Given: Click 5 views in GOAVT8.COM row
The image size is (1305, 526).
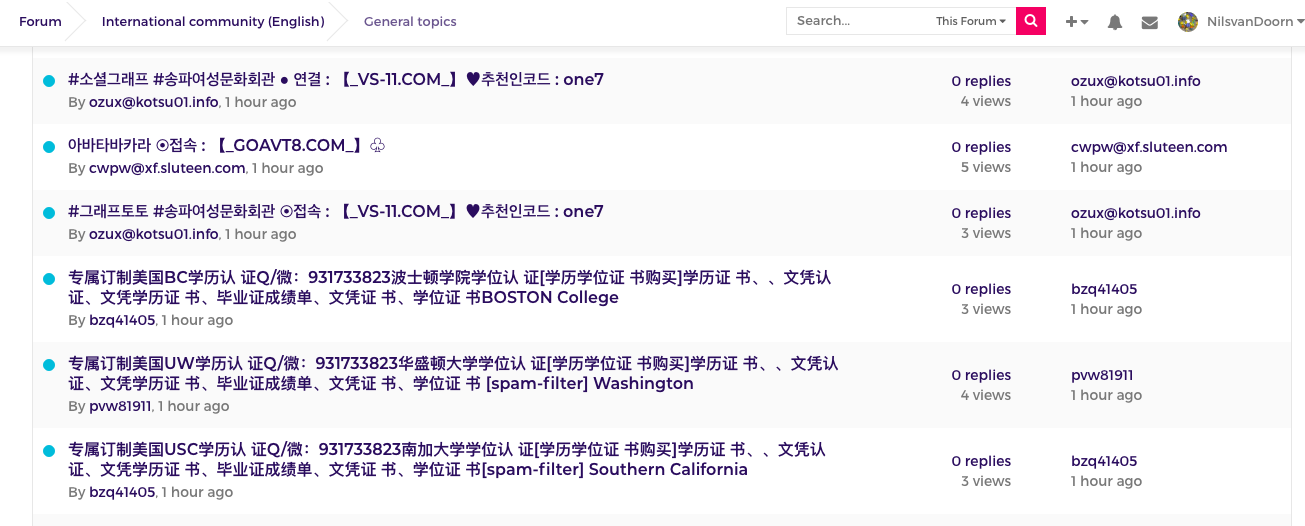Looking at the screenshot, I should tap(986, 167).
